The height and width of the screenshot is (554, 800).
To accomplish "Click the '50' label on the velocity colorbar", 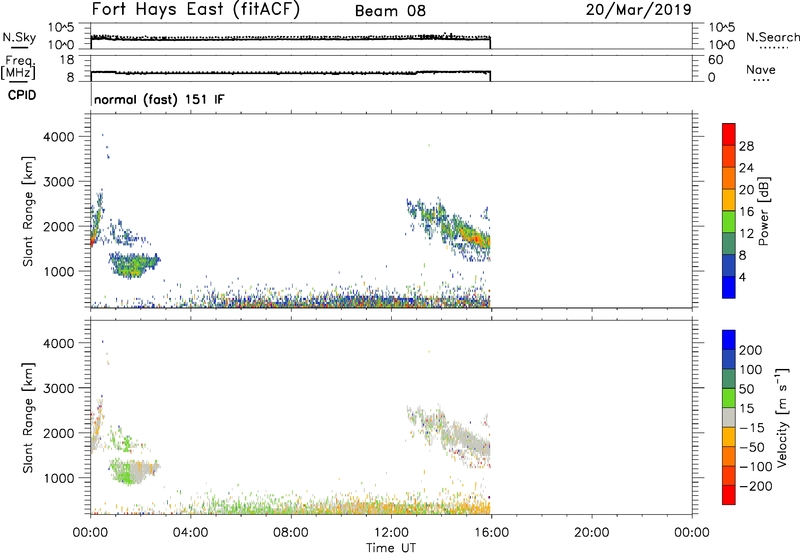I will tap(746, 389).
